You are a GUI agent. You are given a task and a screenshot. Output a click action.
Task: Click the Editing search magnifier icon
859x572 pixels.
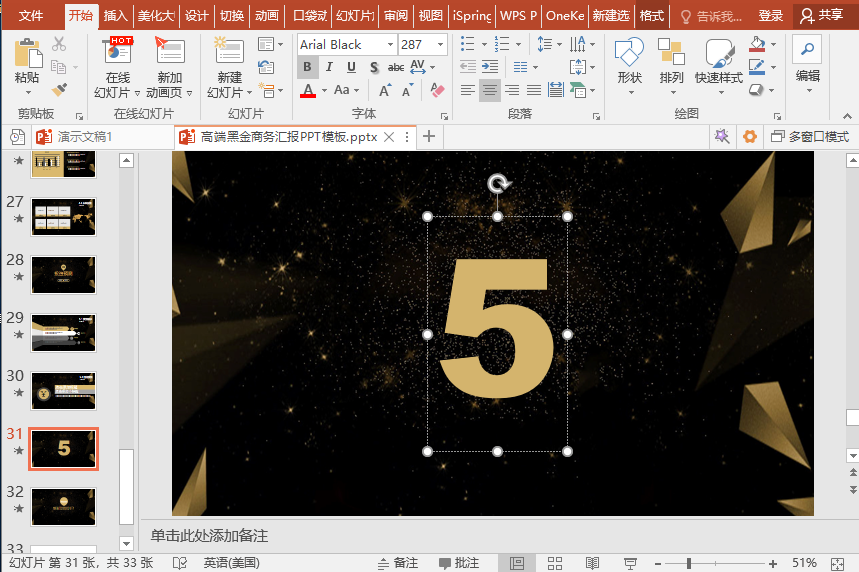[x=807, y=49]
